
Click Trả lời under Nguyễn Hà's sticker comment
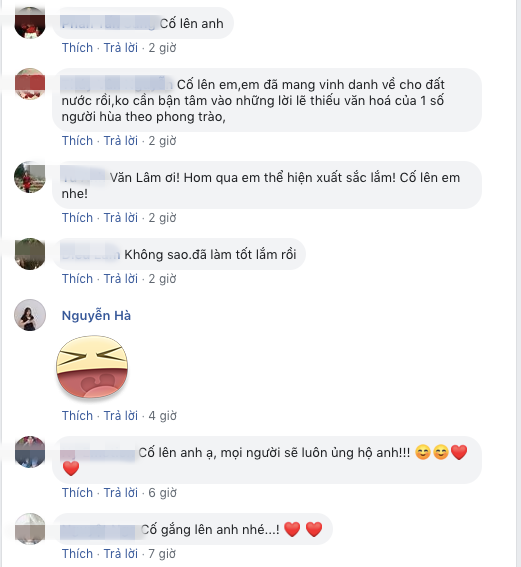click(x=121, y=416)
